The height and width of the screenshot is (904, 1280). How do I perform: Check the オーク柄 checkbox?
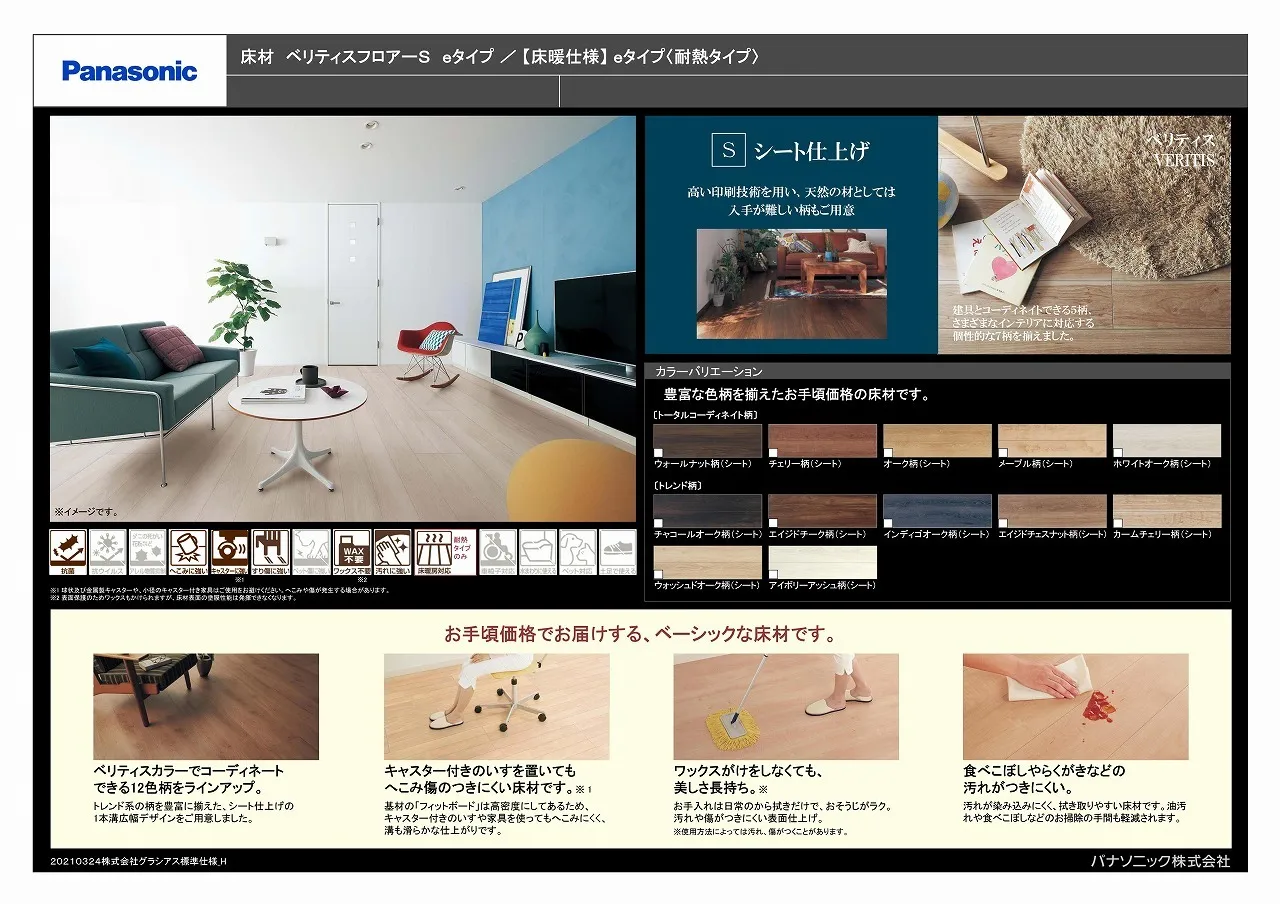point(888,453)
